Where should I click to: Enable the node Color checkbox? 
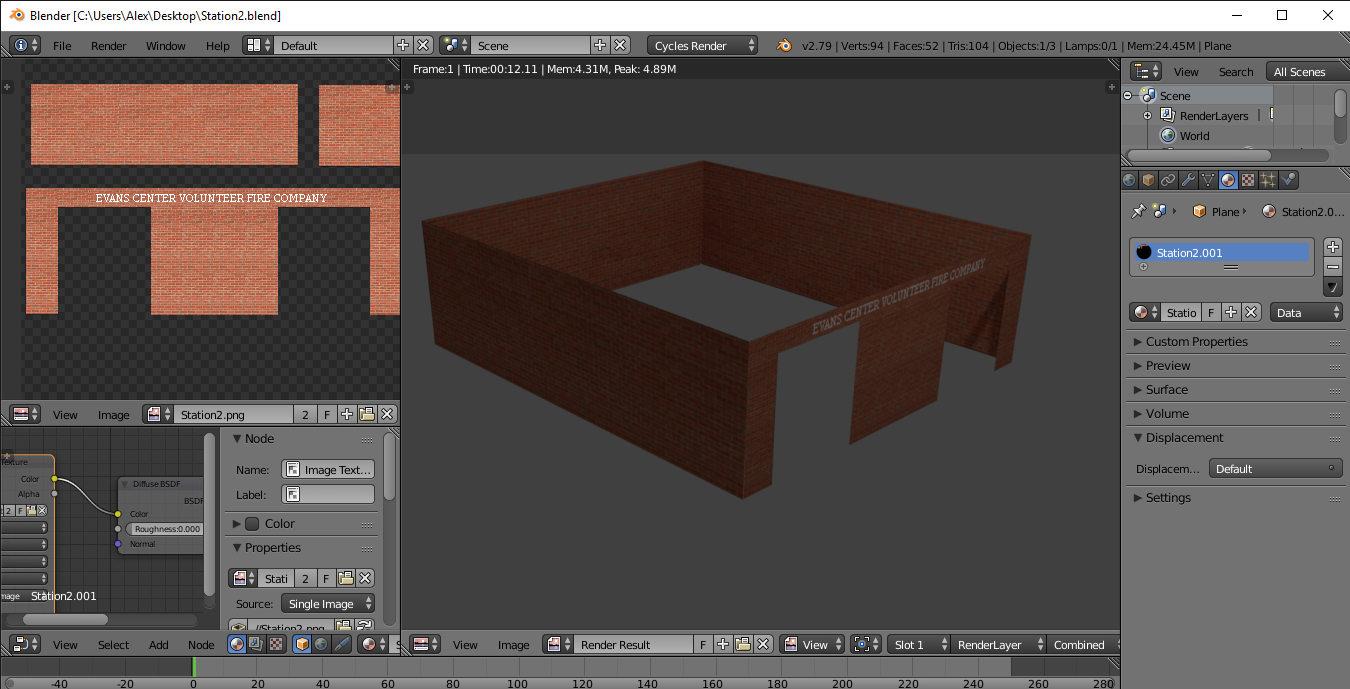coord(252,524)
